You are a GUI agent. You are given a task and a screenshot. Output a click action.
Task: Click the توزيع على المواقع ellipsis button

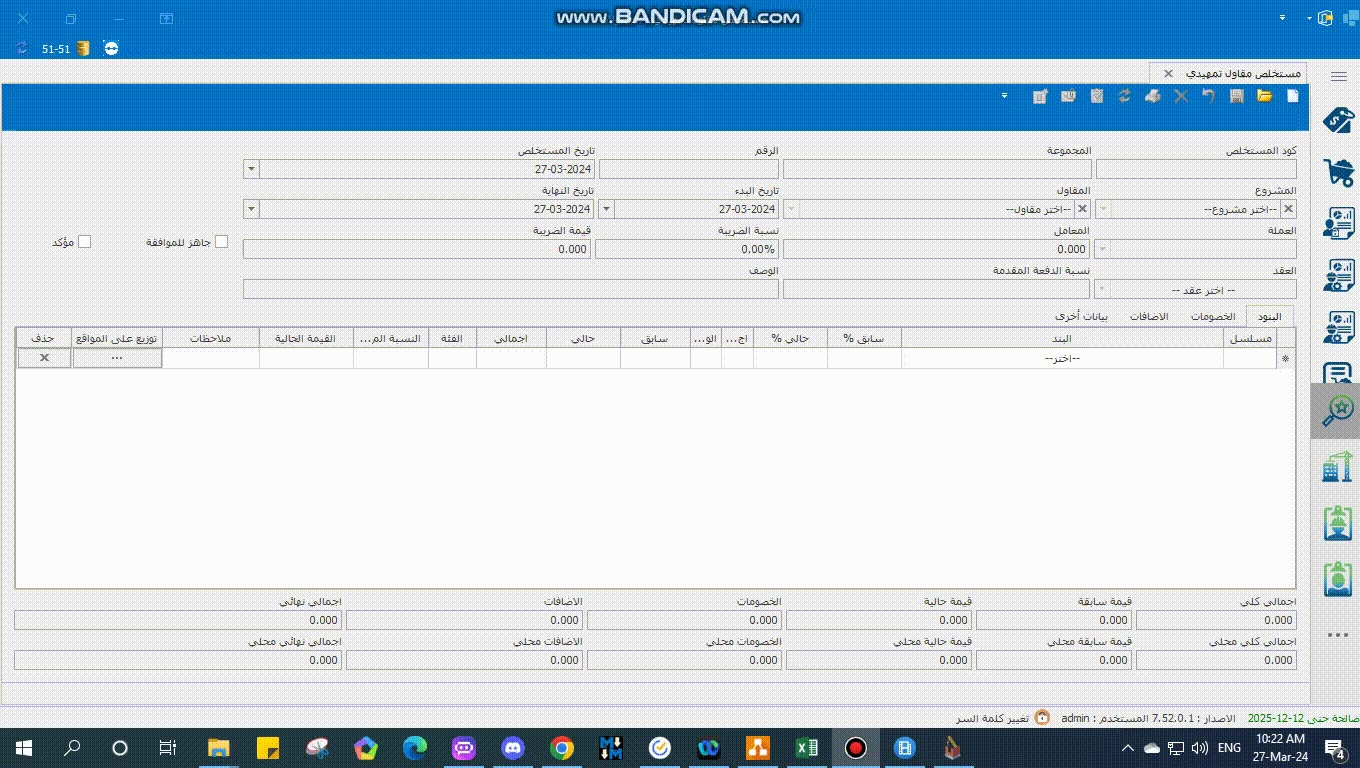[x=117, y=358]
